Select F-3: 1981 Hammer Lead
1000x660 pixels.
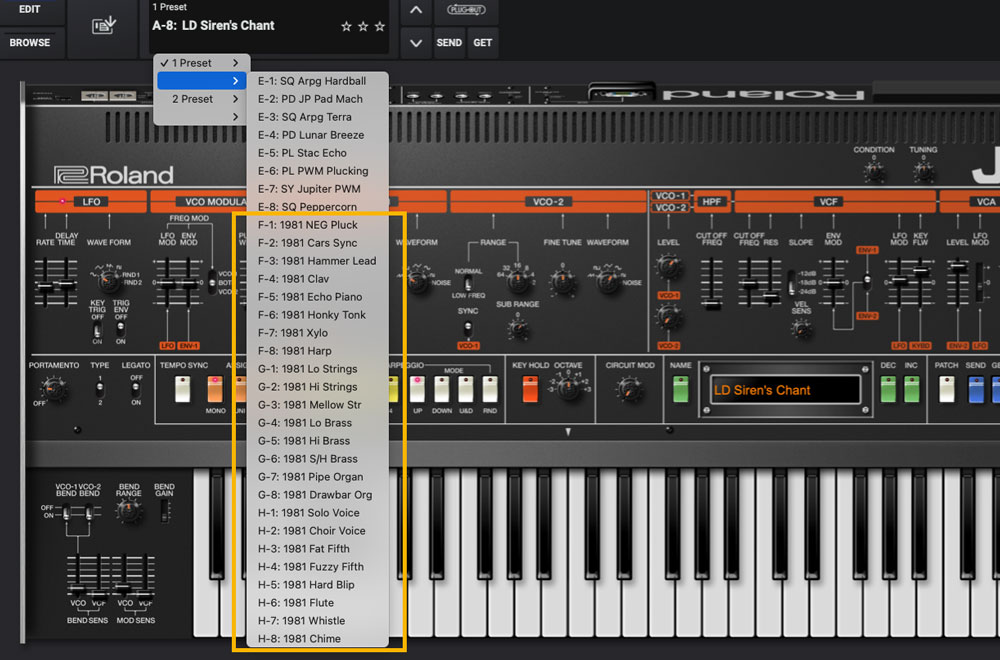(x=318, y=261)
